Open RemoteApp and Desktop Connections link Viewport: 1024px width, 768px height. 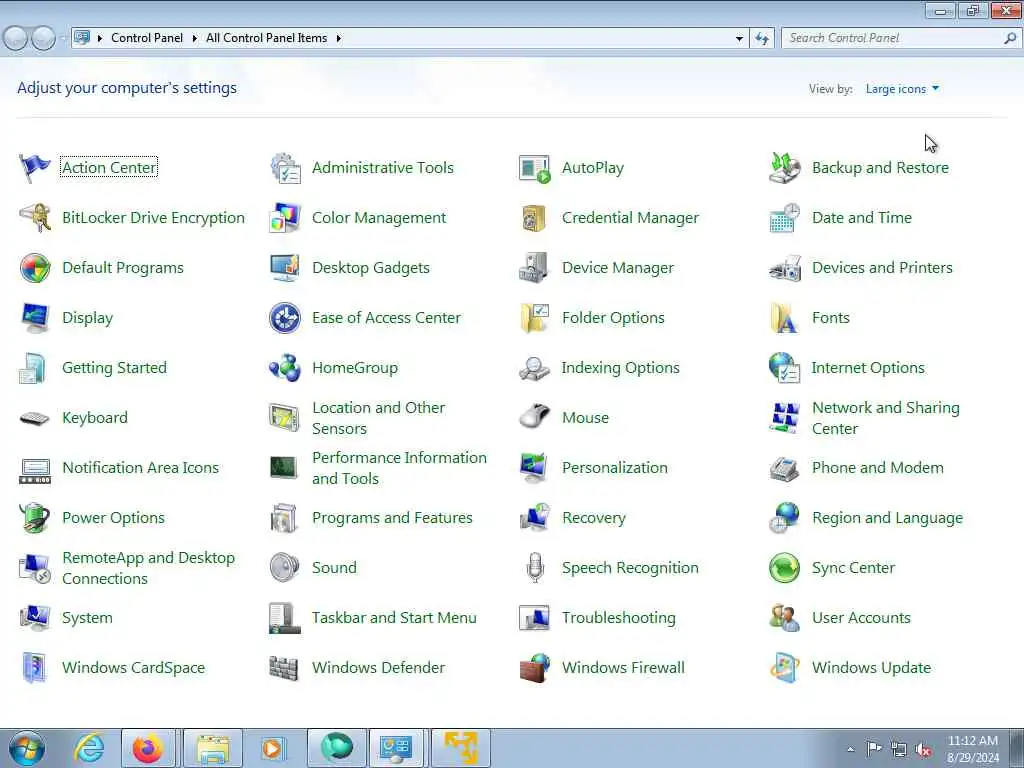click(148, 568)
